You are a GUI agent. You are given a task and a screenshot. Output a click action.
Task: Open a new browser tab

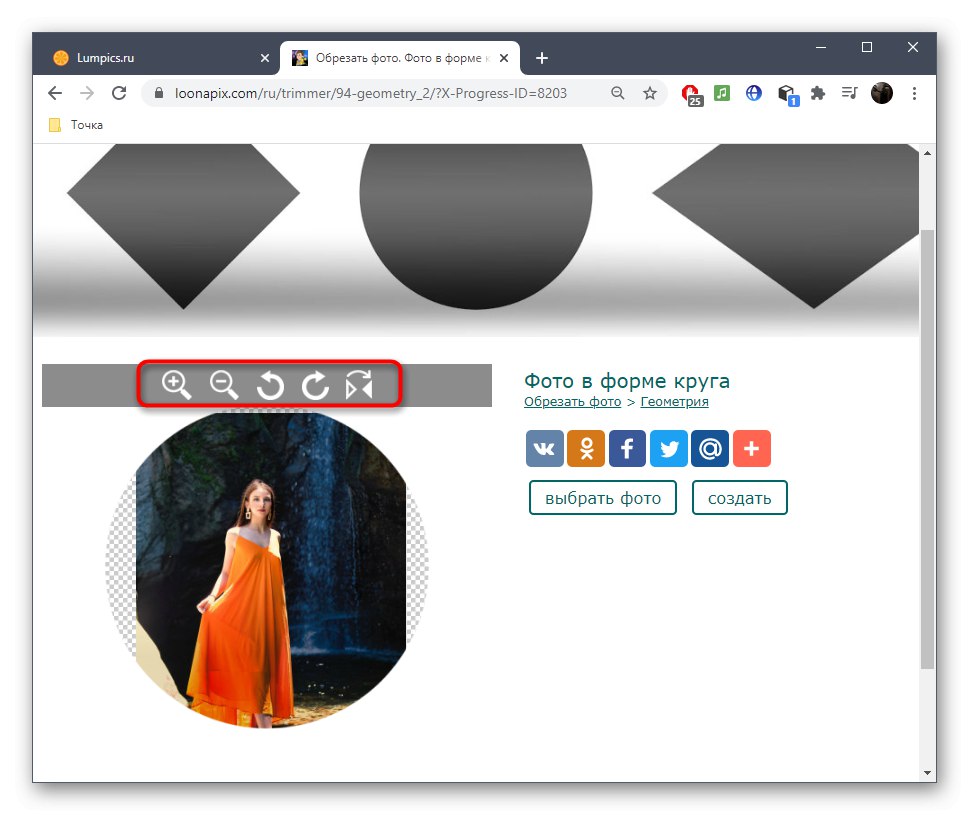click(542, 58)
